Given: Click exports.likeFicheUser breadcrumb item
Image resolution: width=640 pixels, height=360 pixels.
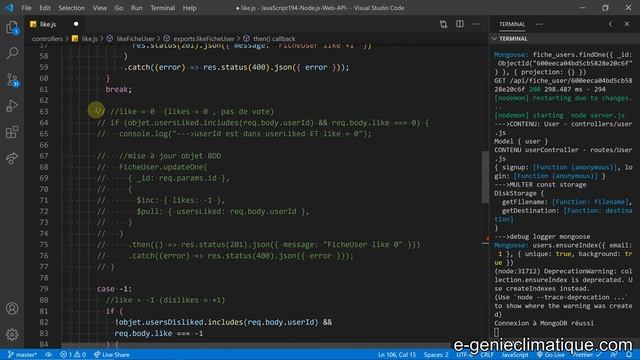Looking at the screenshot, I should (x=204, y=39).
